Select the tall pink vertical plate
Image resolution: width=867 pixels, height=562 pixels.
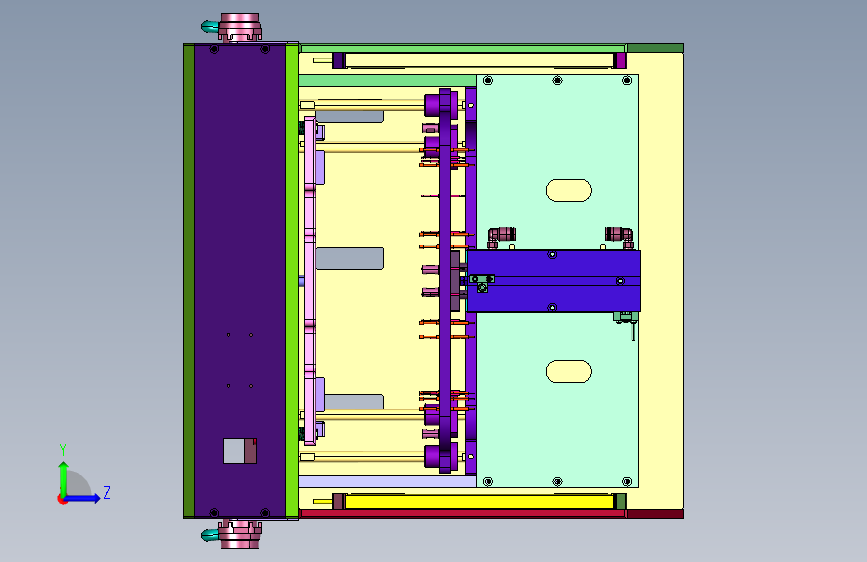[310, 280]
